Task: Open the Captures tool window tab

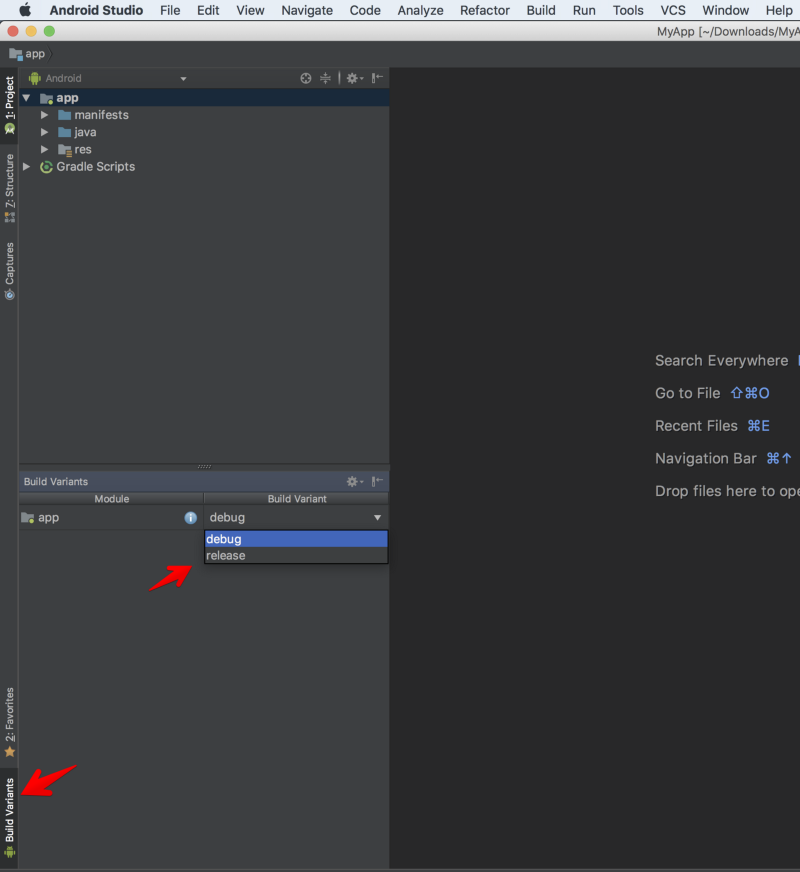Action: [x=9, y=271]
